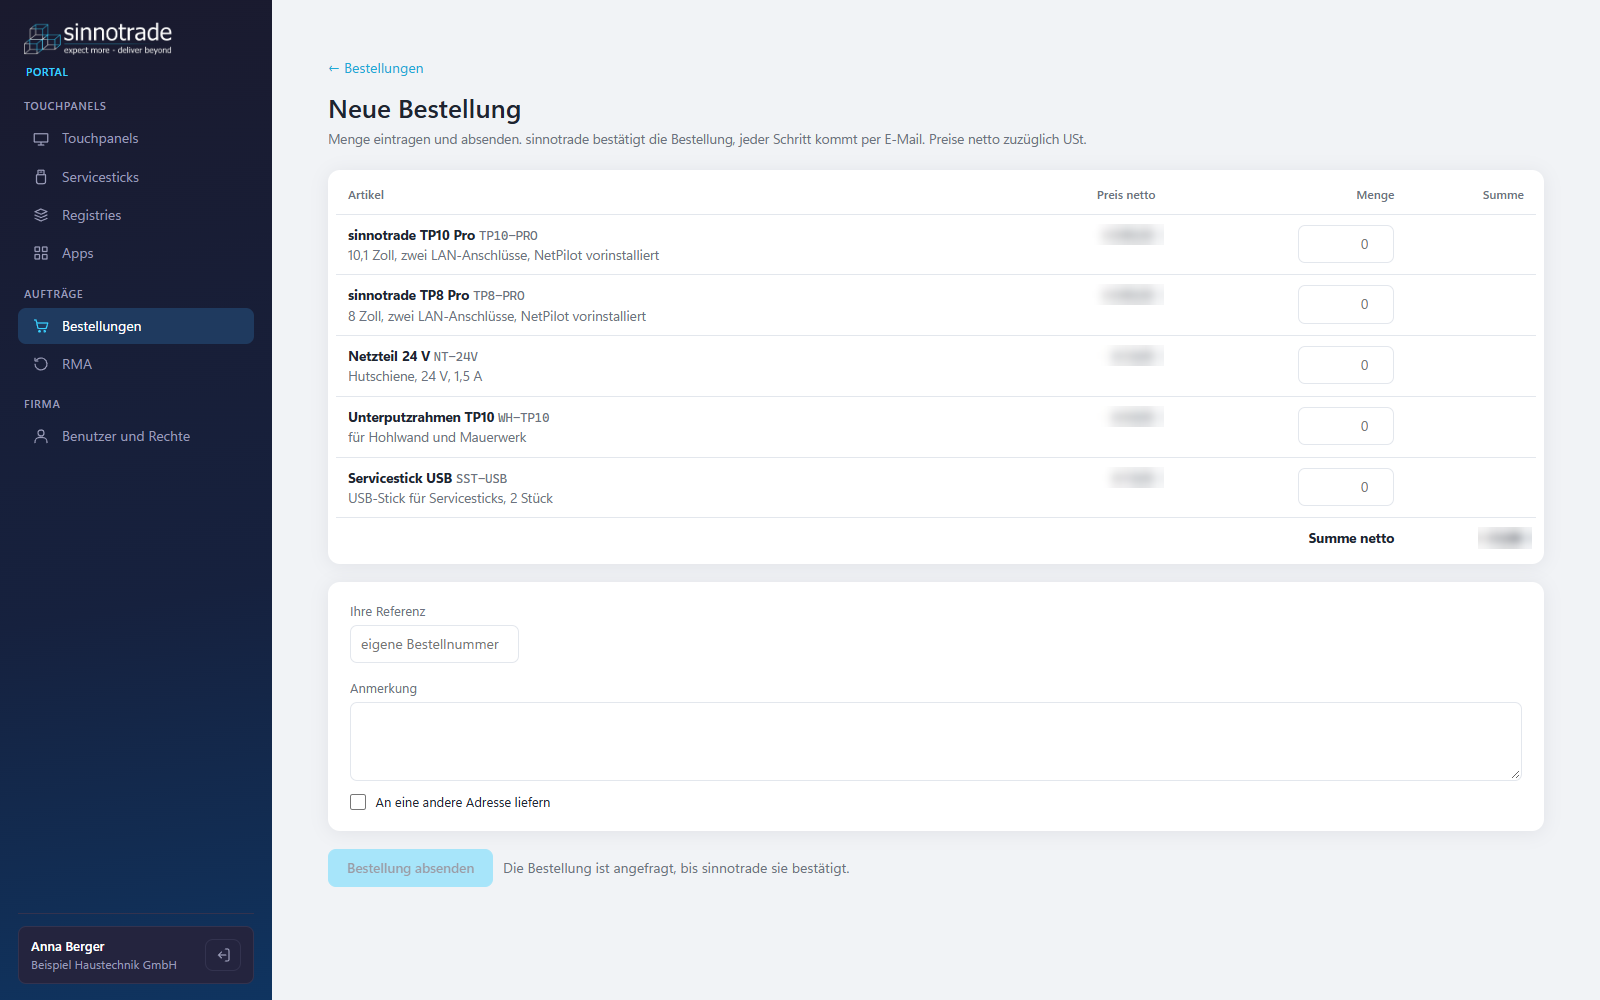
Task: Click the article name sinnotrade TP8 Pro
Action: [x=408, y=295]
